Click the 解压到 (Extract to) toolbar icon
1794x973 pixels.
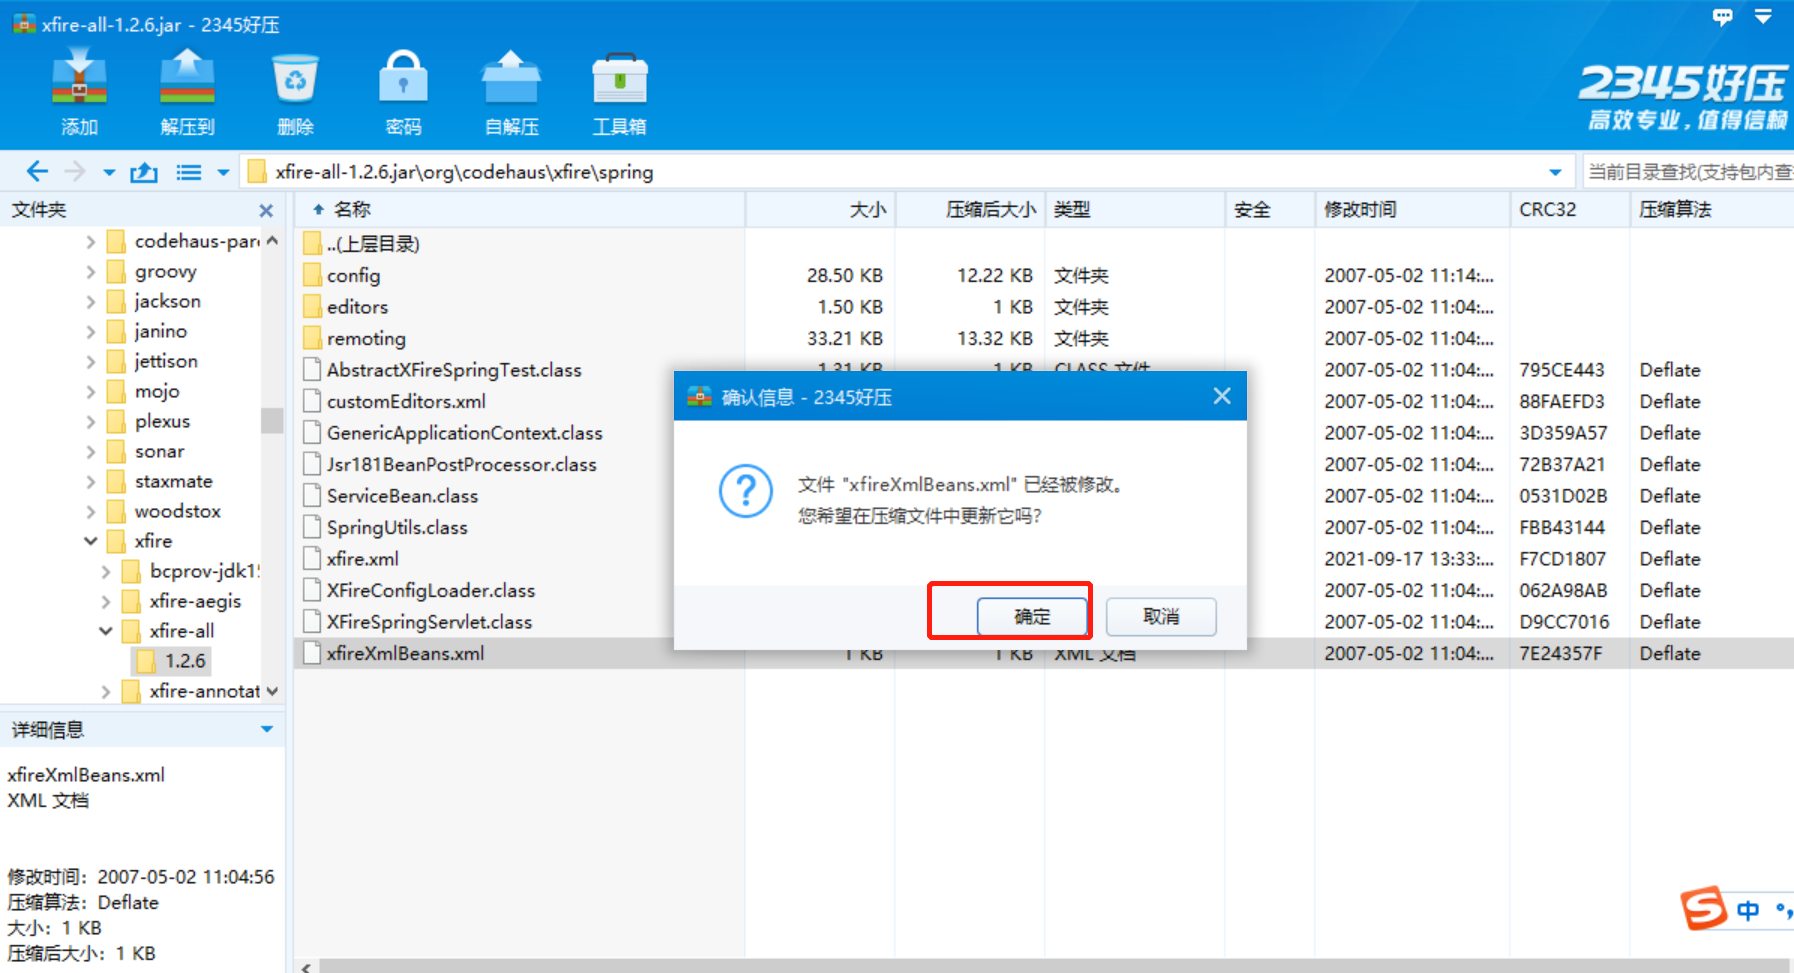coord(188,80)
